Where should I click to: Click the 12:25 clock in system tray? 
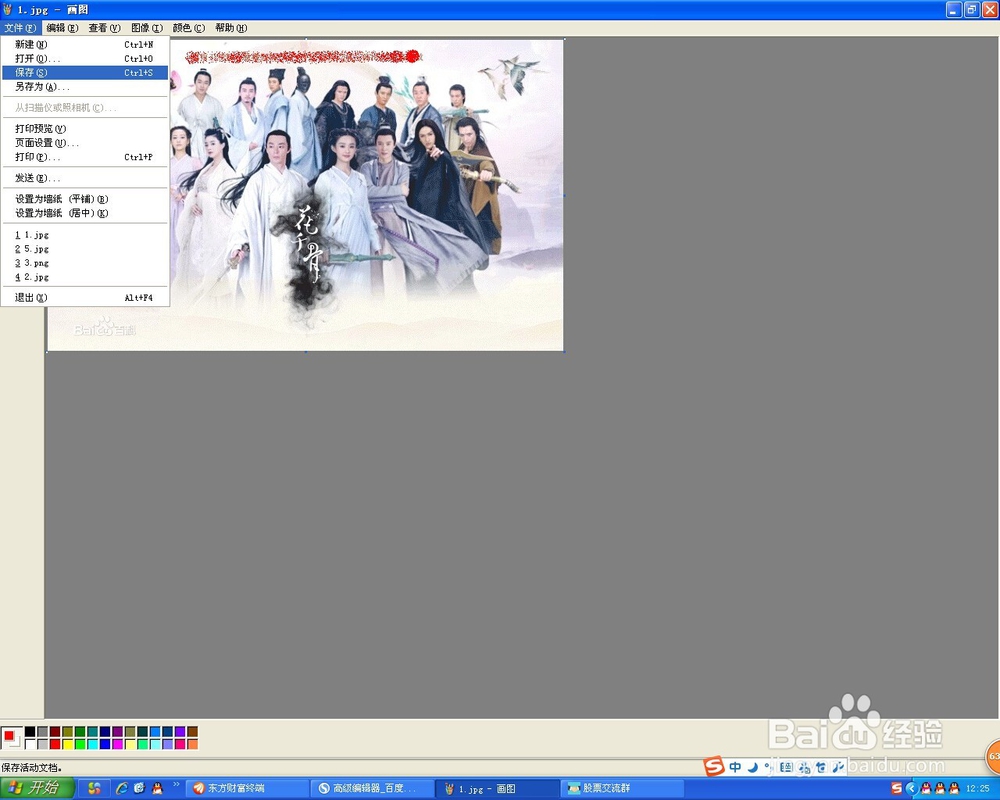pyautogui.click(x=977, y=789)
